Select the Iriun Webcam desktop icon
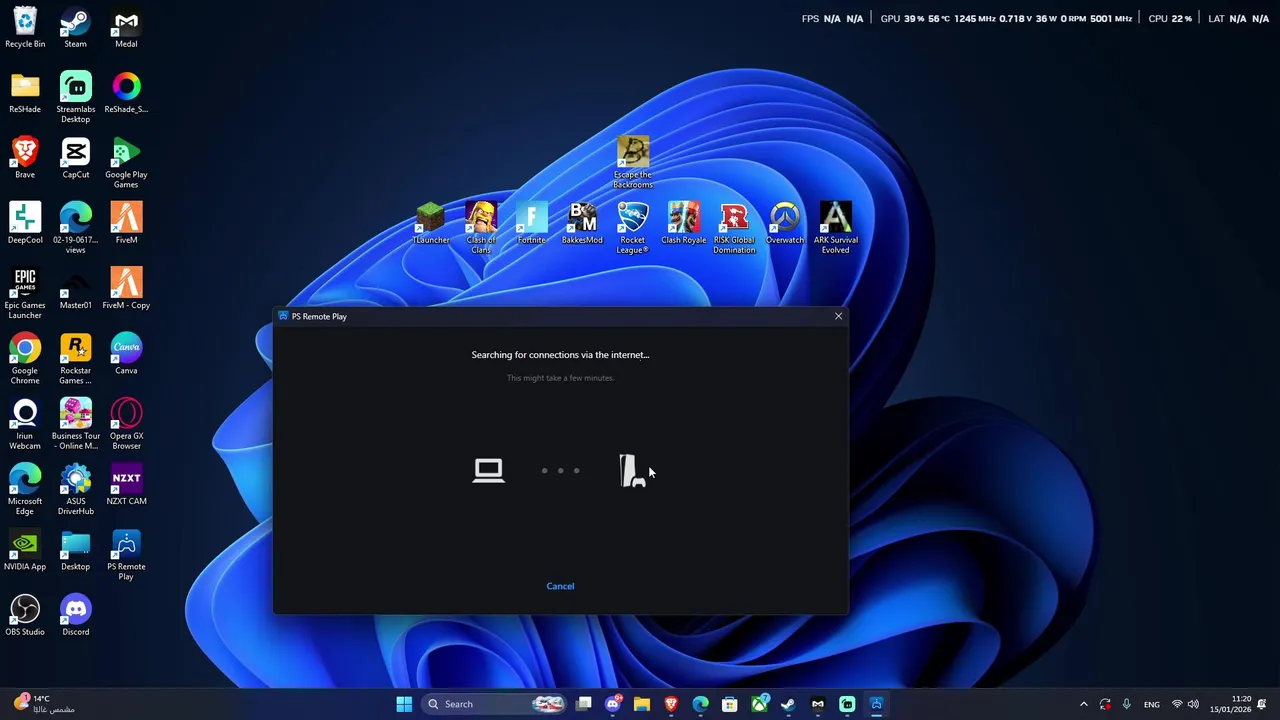 tap(25, 425)
